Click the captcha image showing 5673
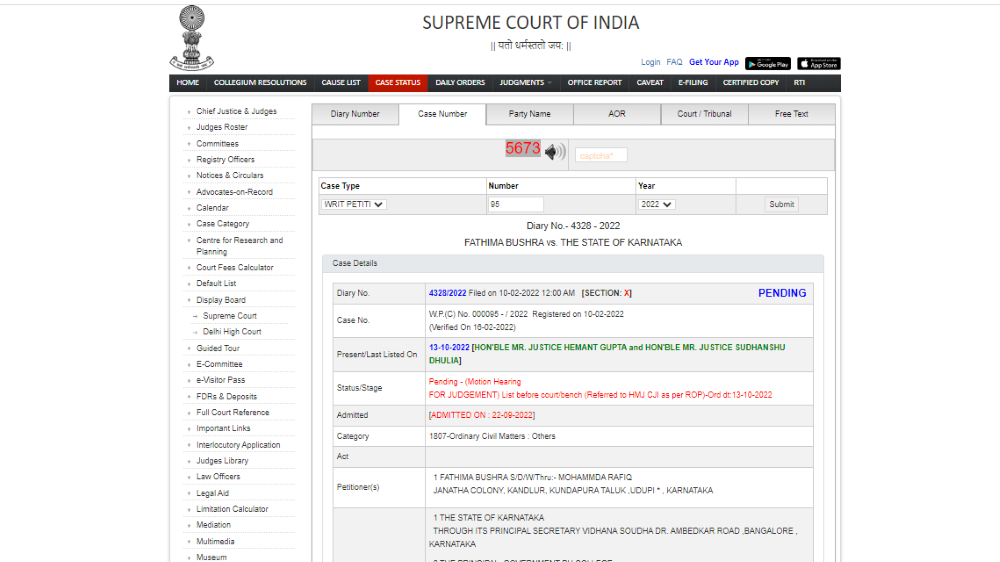 (x=522, y=149)
